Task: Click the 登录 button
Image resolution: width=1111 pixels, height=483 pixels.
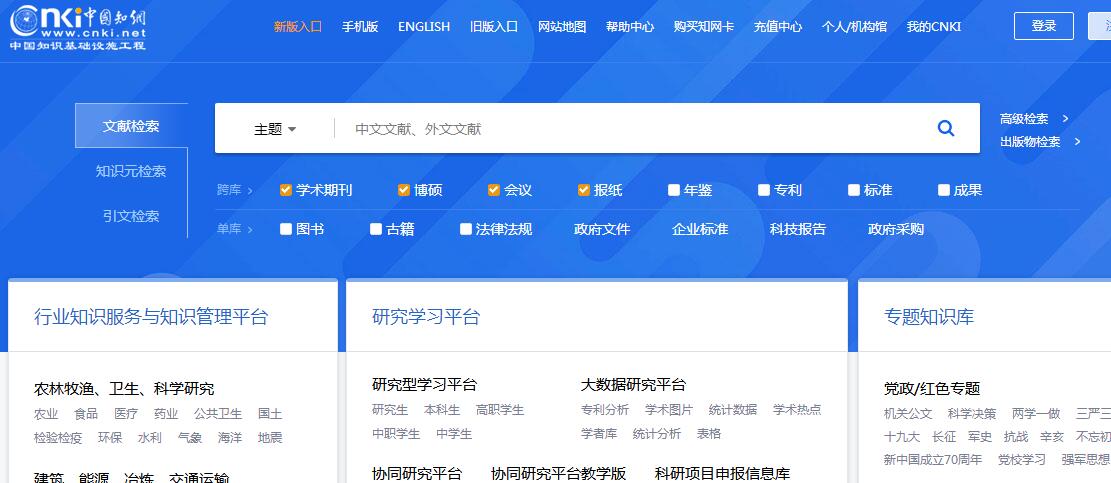Action: tap(1043, 26)
